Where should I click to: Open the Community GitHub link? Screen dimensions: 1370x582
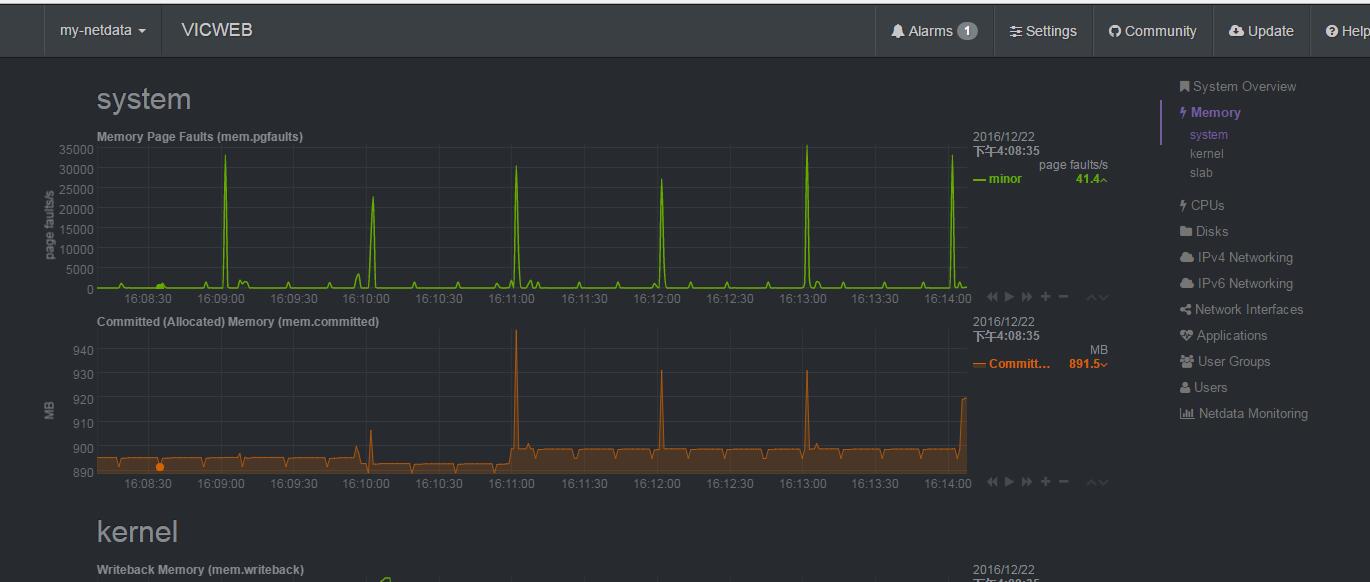[1152, 31]
